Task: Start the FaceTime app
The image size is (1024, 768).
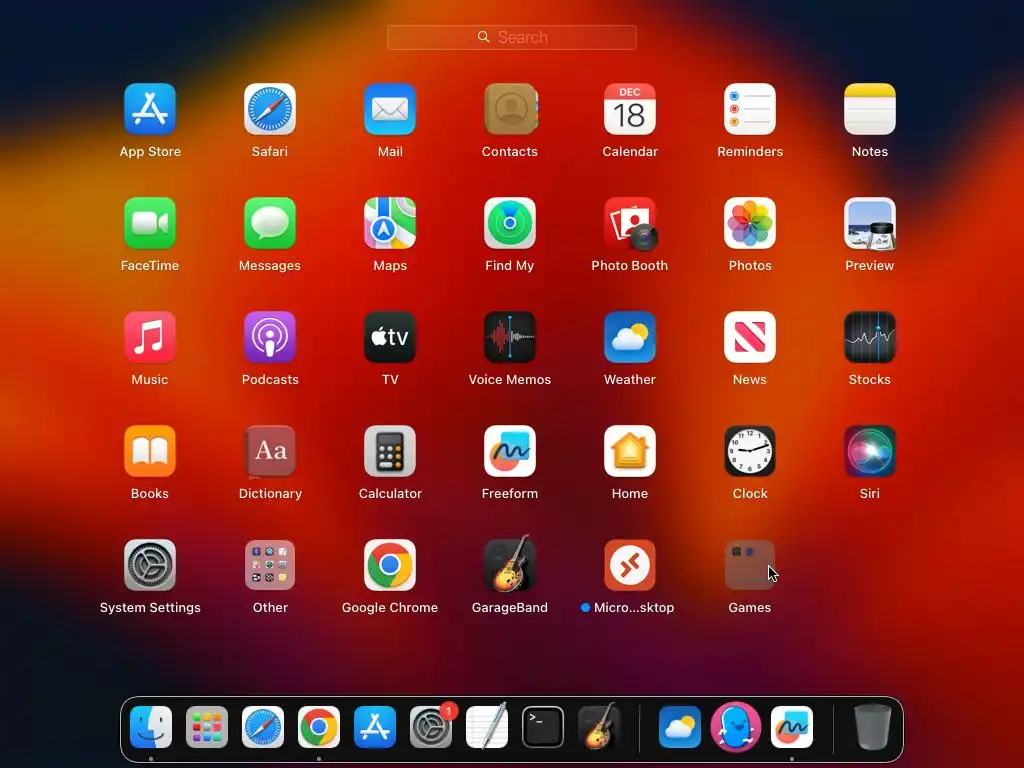Action: (150, 223)
